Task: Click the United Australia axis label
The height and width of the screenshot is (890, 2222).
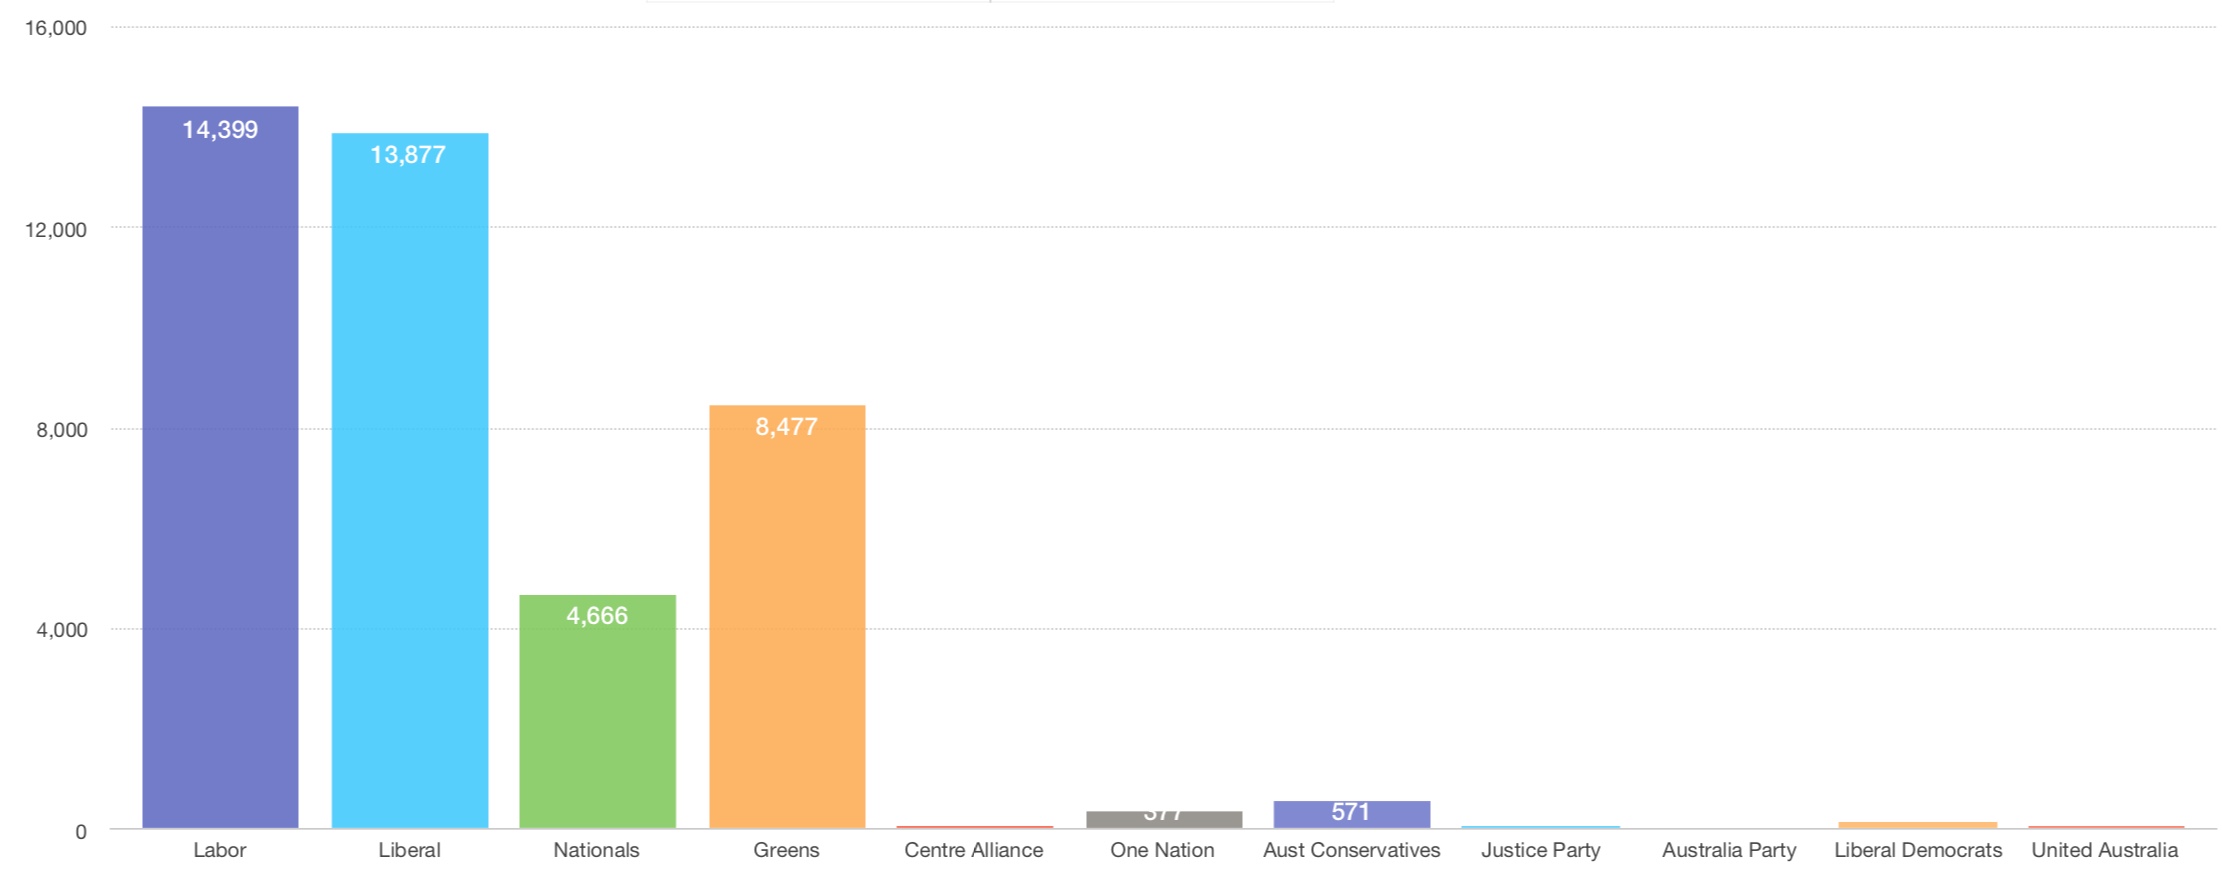Action: (2105, 850)
